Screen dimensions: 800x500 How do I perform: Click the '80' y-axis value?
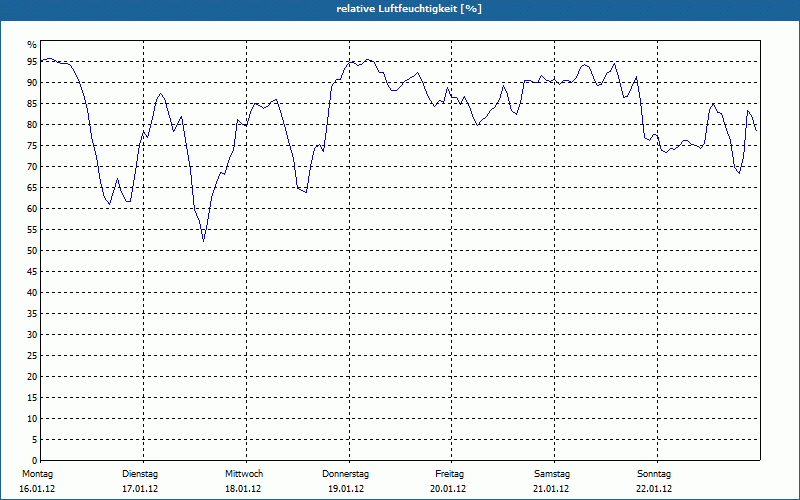pos(32,124)
